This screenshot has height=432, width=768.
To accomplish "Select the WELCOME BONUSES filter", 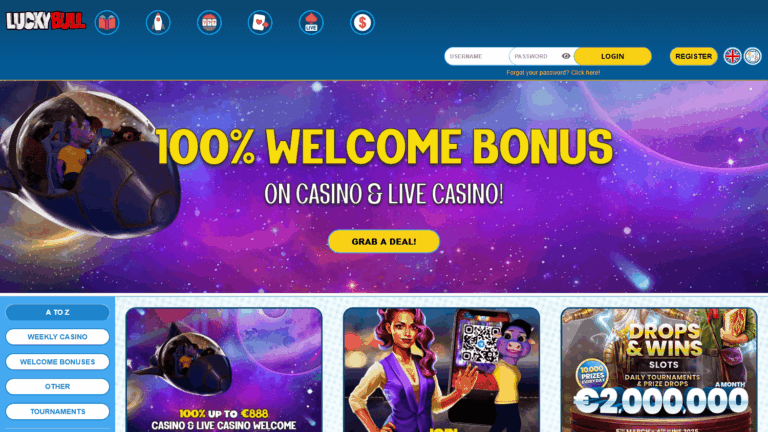I will (x=57, y=362).
